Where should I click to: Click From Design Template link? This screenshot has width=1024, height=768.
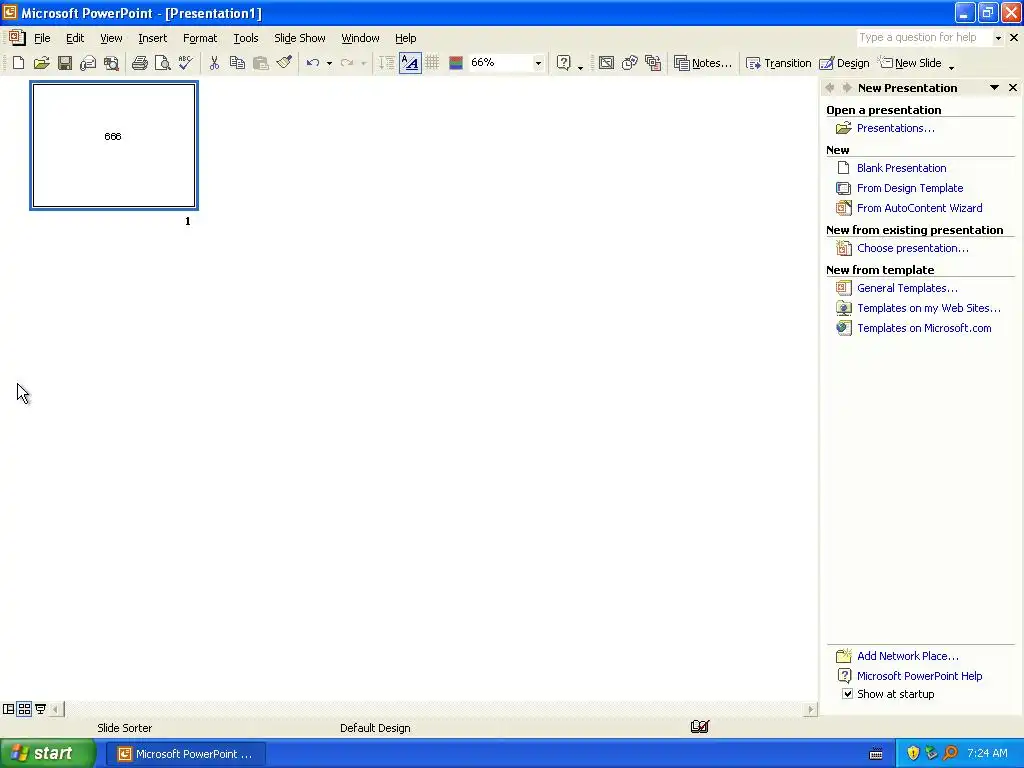(910, 188)
